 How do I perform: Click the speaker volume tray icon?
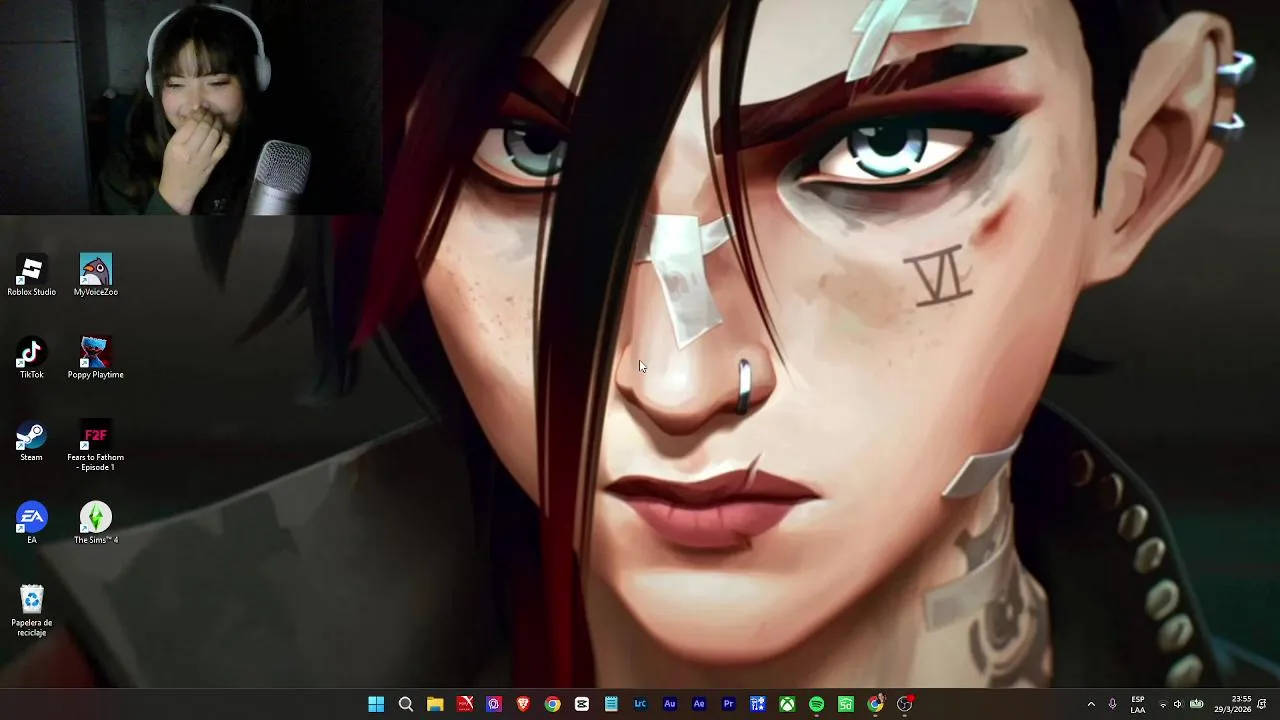[1178, 704]
